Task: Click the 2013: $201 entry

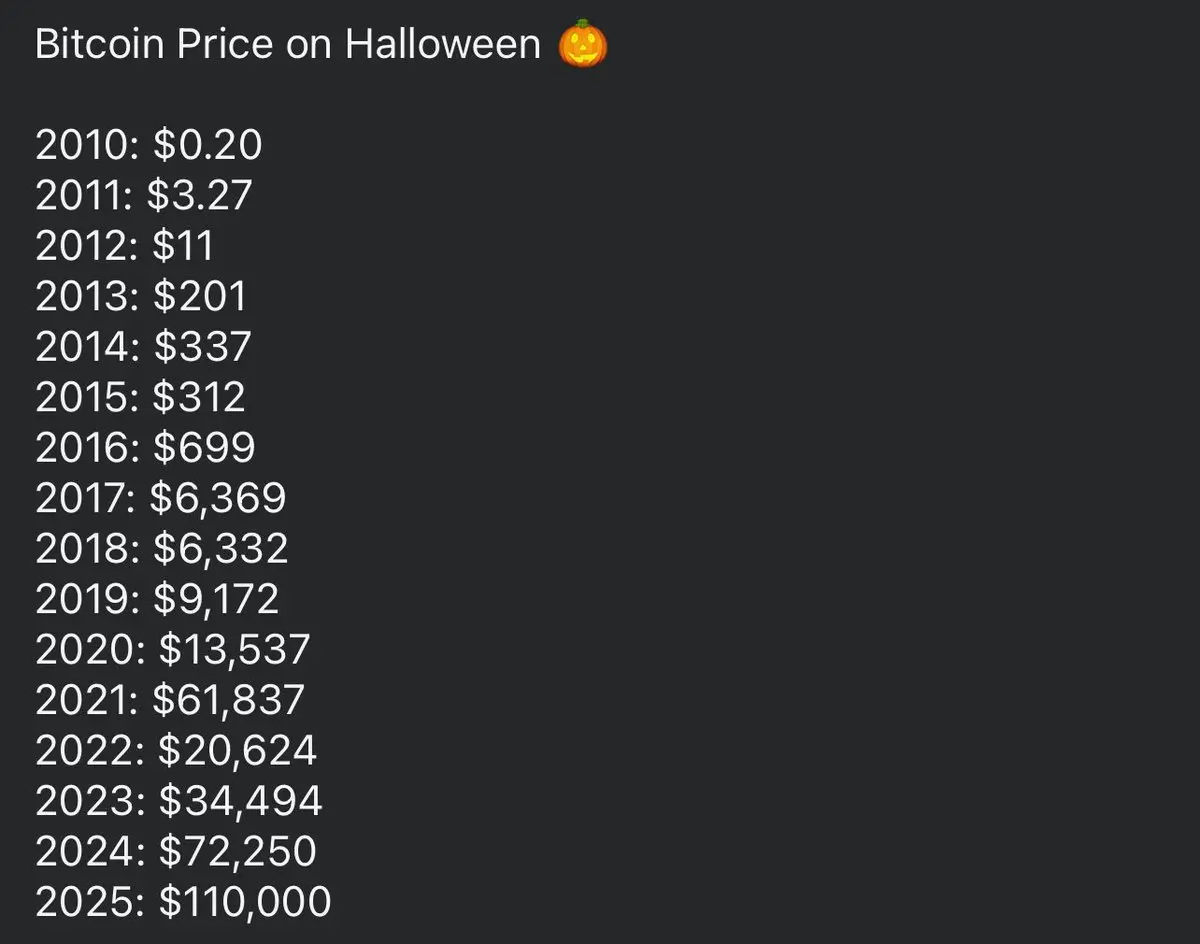Action: click(x=141, y=296)
